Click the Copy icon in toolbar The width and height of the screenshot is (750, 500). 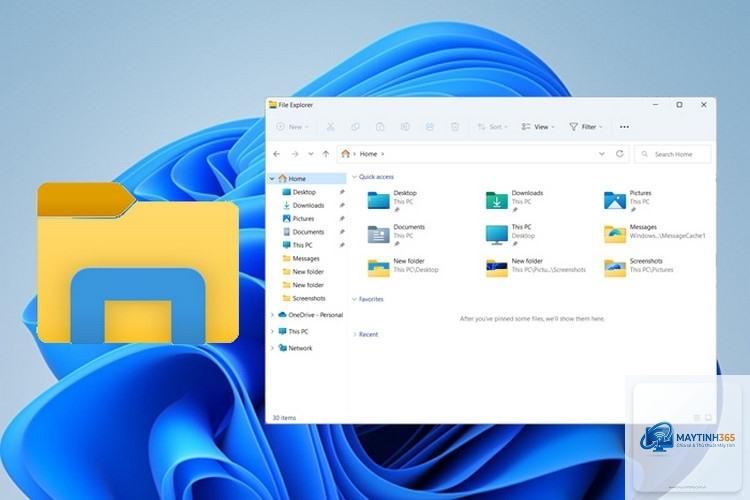[355, 127]
